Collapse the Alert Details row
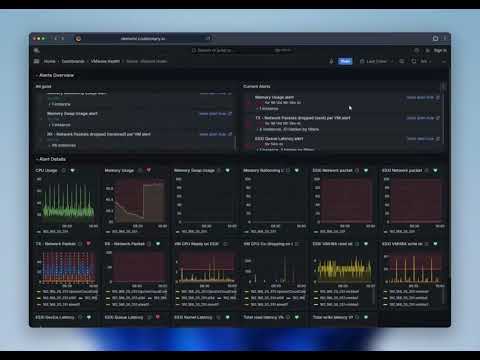The width and height of the screenshot is (480, 360). pyautogui.click(x=51, y=159)
